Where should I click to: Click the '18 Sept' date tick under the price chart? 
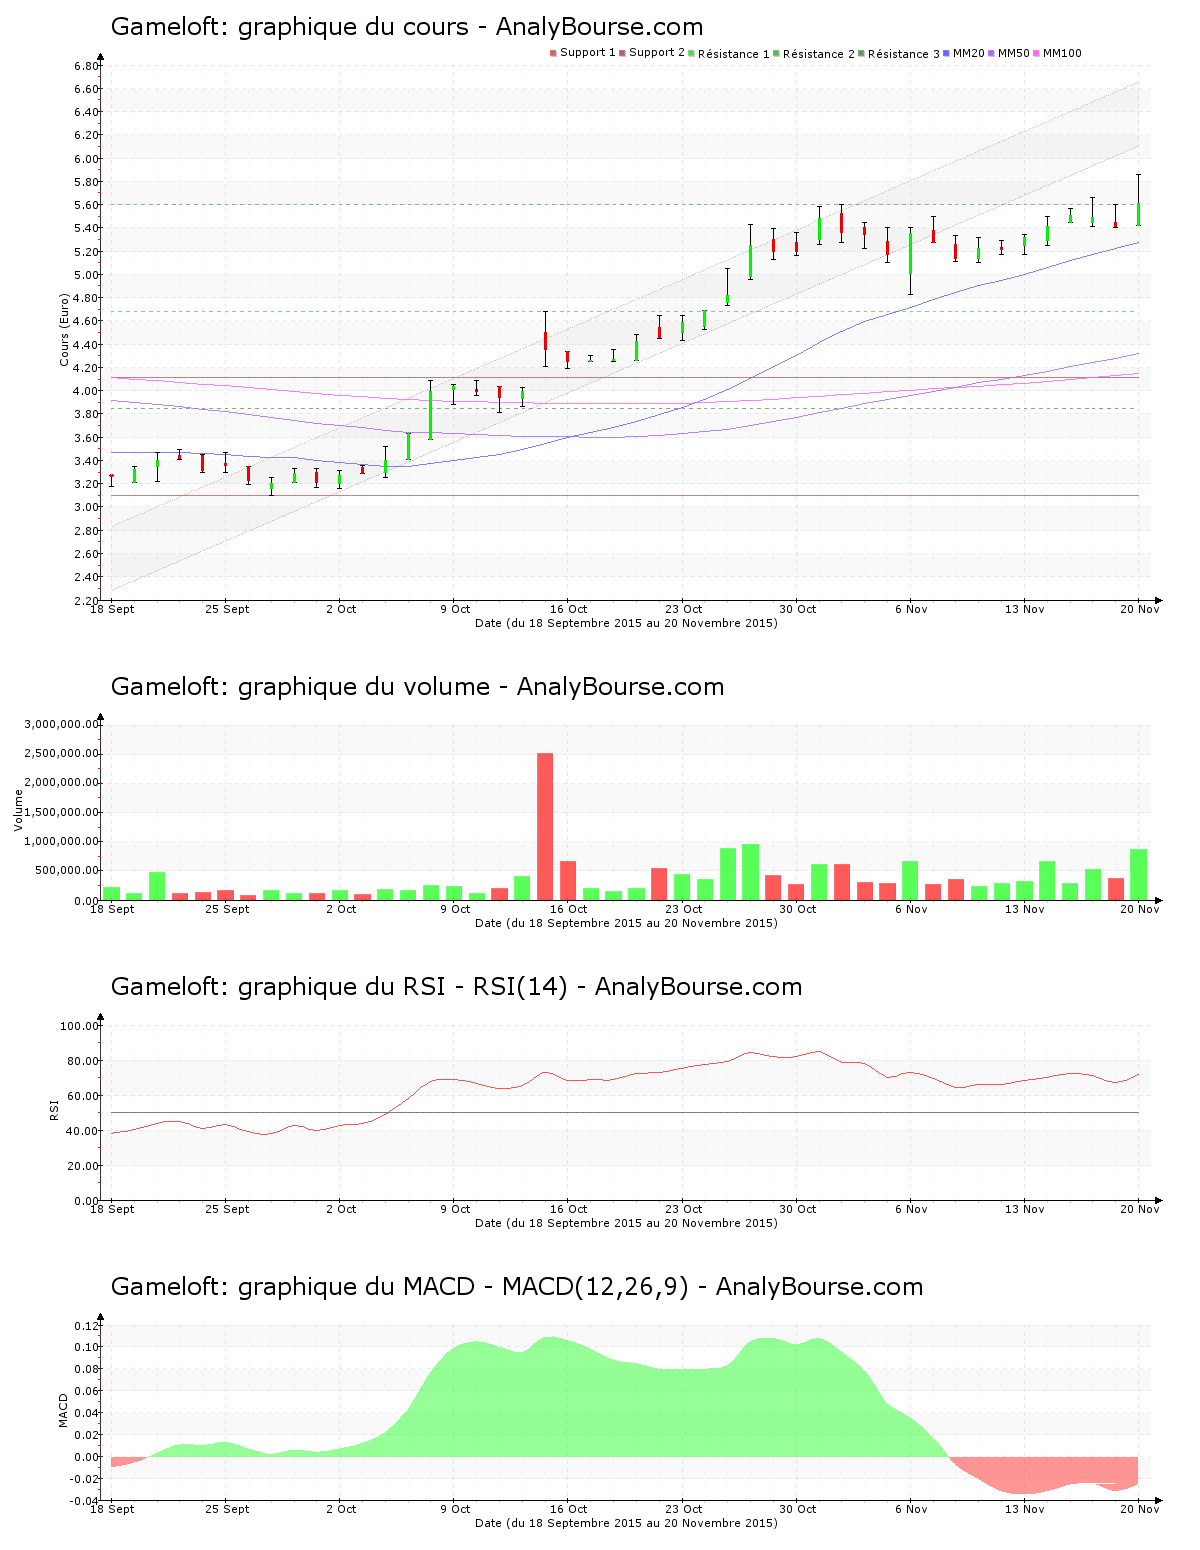pyautogui.click(x=112, y=609)
